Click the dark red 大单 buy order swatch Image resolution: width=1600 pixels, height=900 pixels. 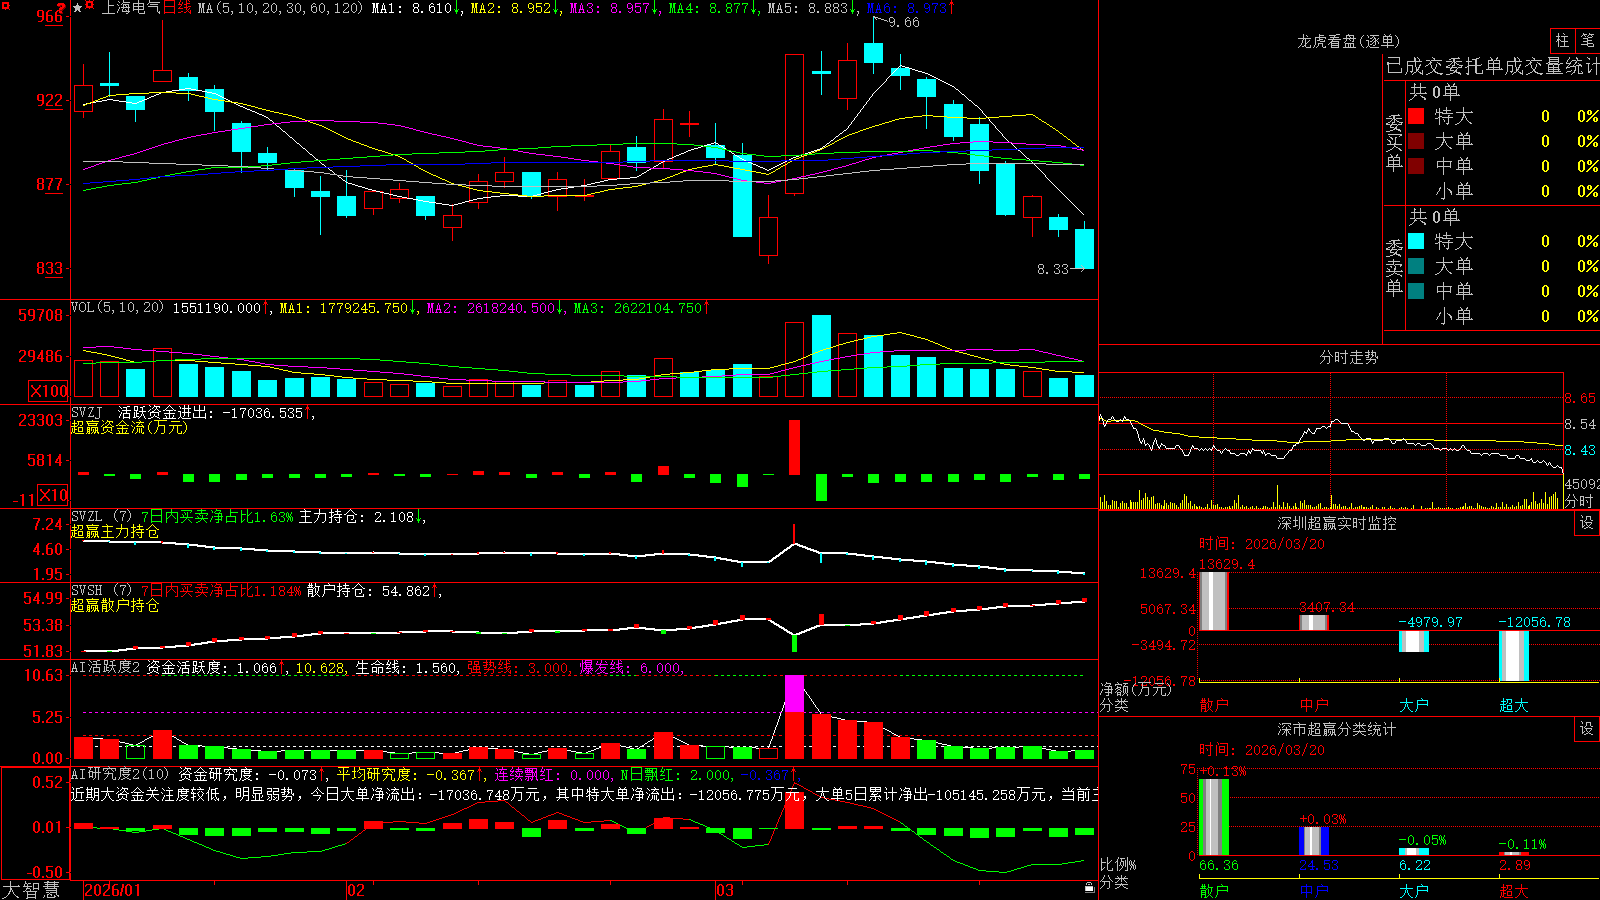pyautogui.click(x=1416, y=141)
